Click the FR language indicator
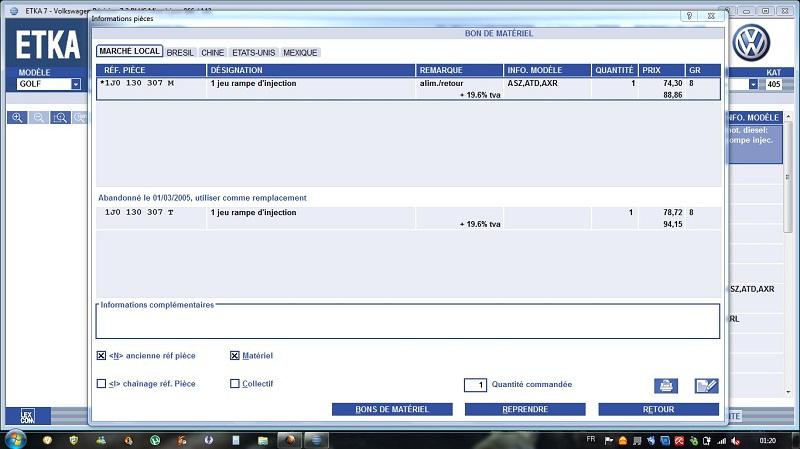Image resolution: width=800 pixels, height=449 pixels. tap(591, 439)
